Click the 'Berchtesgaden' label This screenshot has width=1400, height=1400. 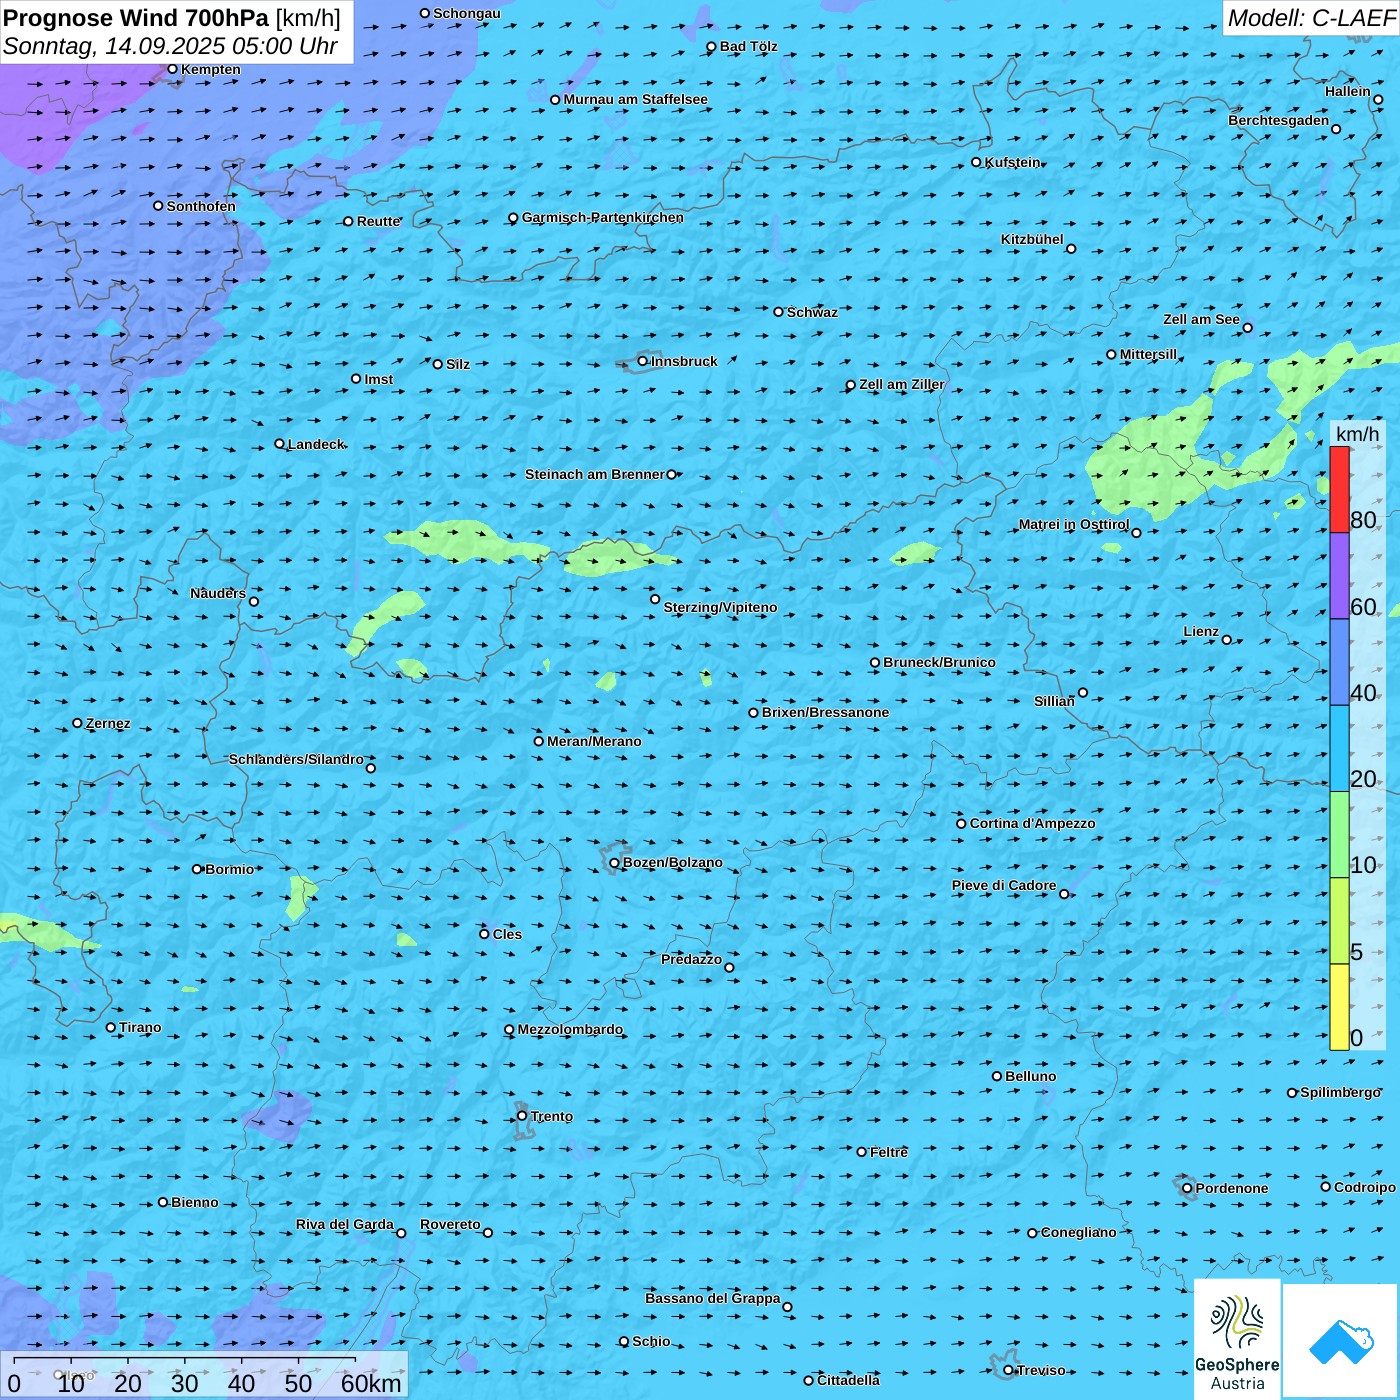[1279, 120]
